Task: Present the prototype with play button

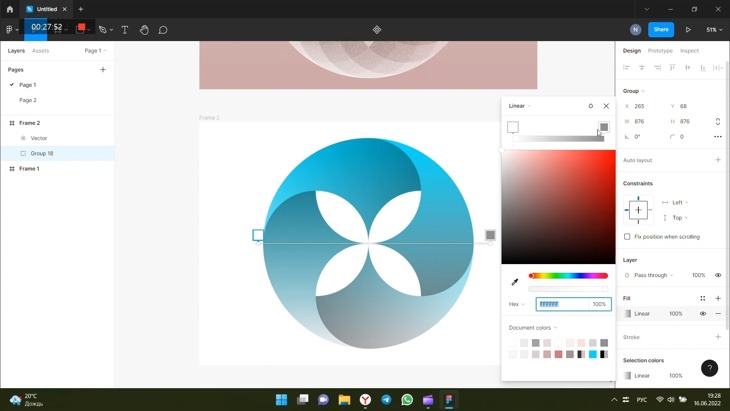Action: coord(688,30)
